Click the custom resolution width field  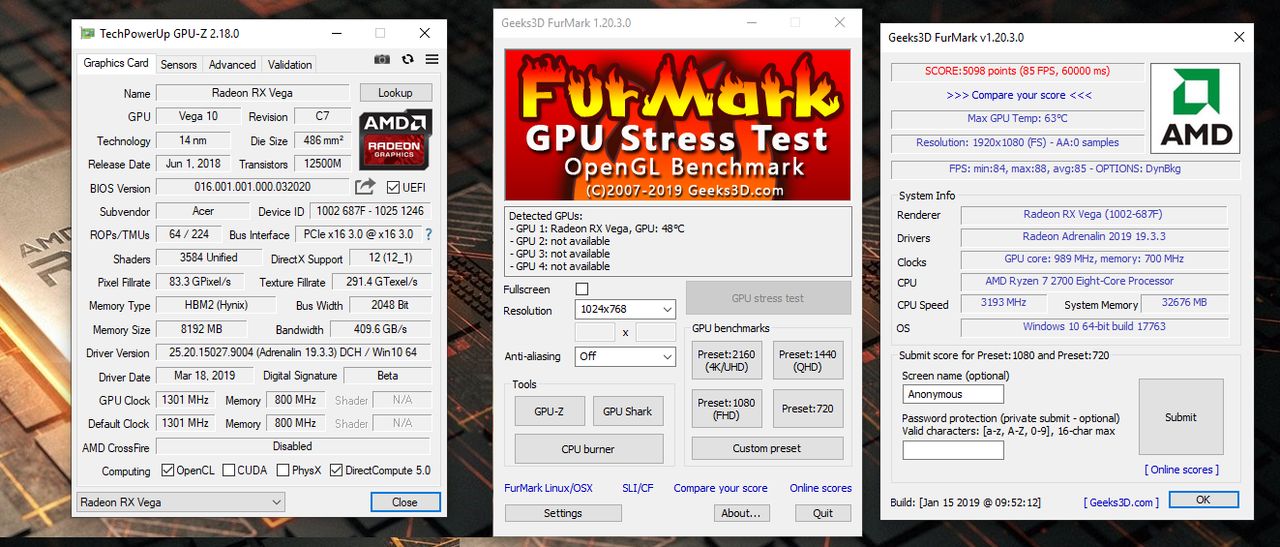tap(595, 332)
